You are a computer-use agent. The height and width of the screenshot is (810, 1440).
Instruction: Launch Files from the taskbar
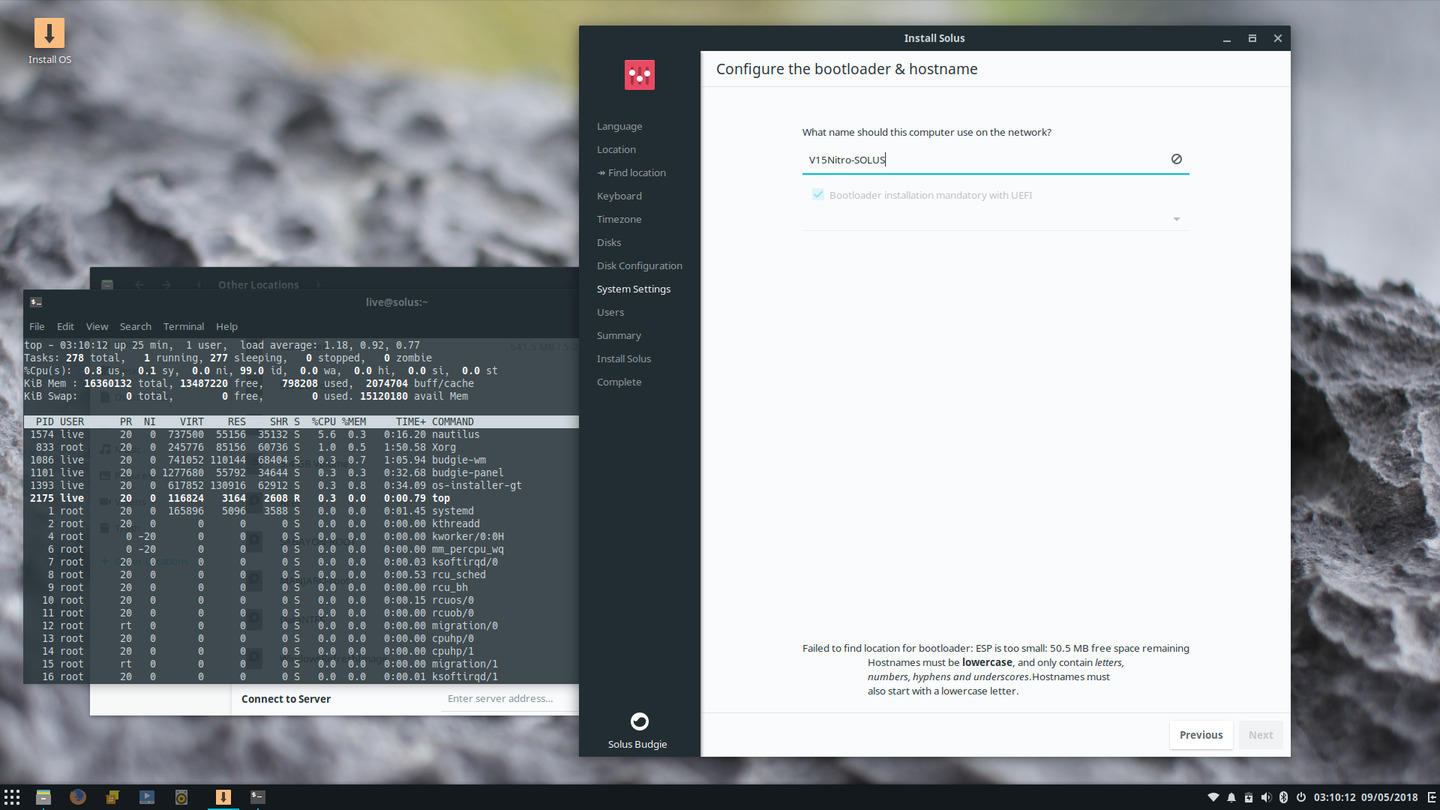point(44,797)
